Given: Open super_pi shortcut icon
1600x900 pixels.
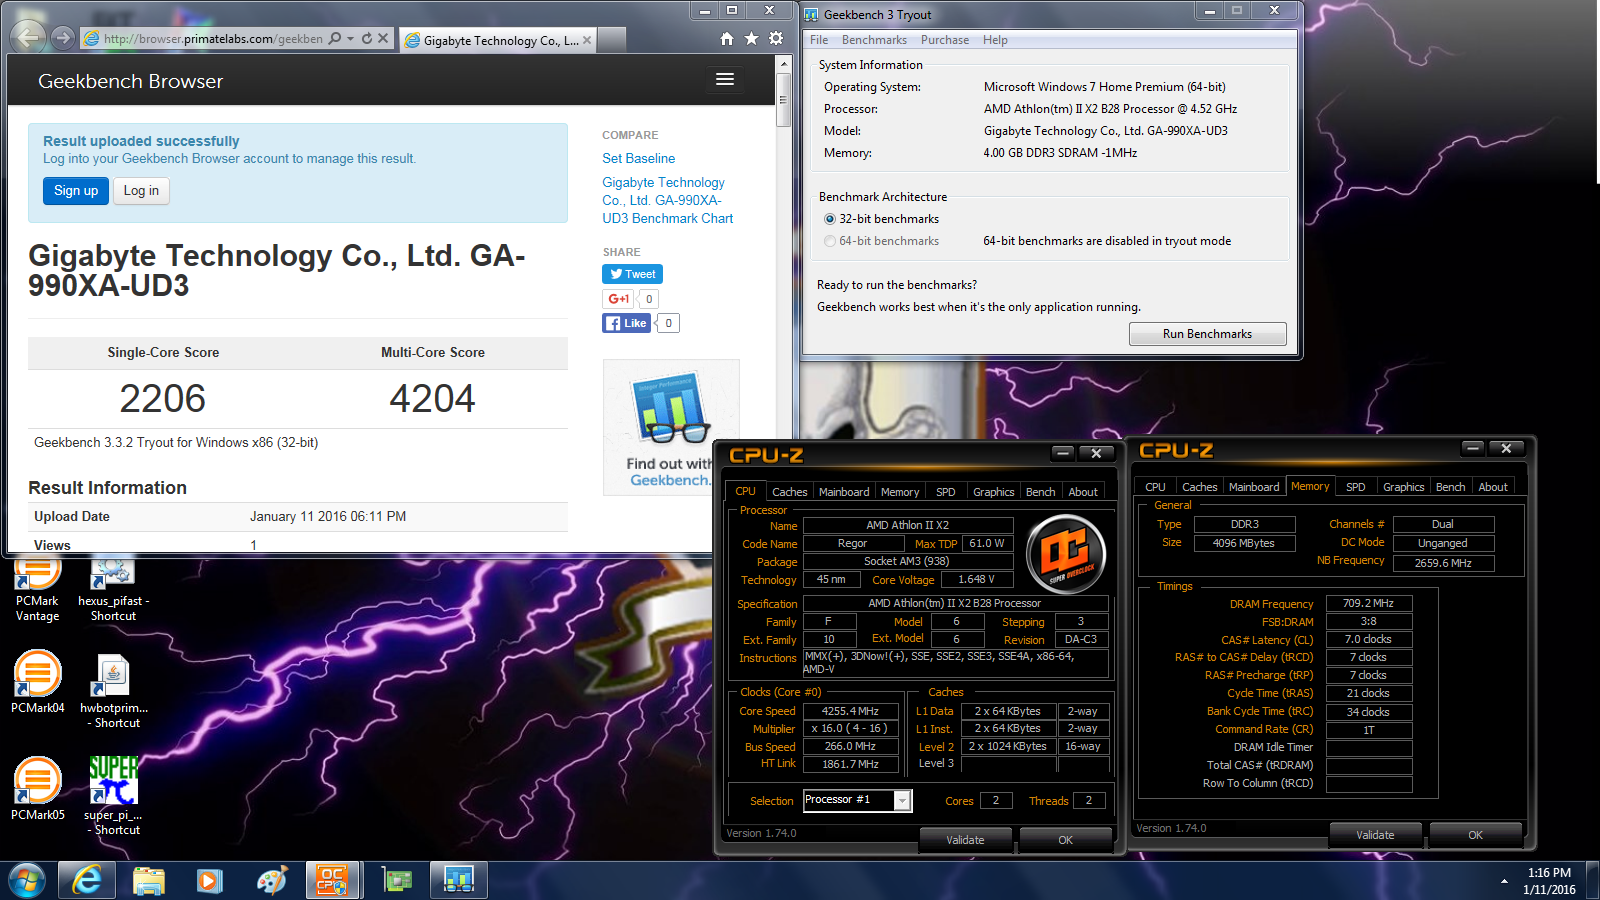Looking at the screenshot, I should 113,796.
